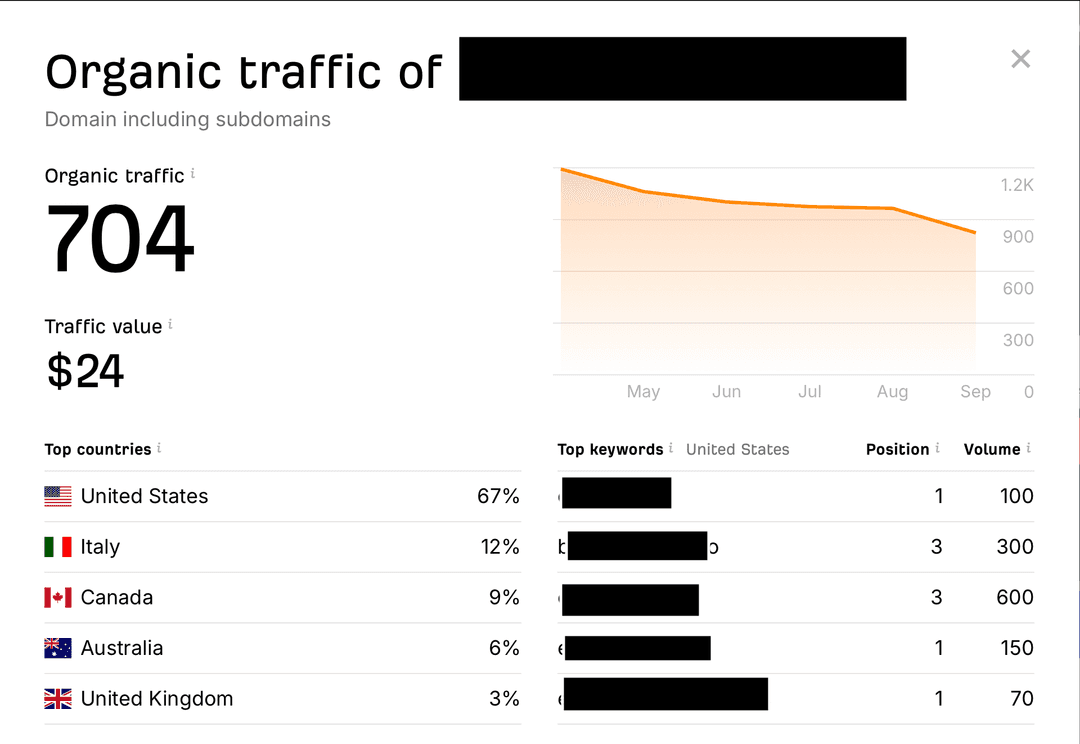Click the Italy flag icon
Viewport: 1080px width, 744px height.
(x=58, y=547)
